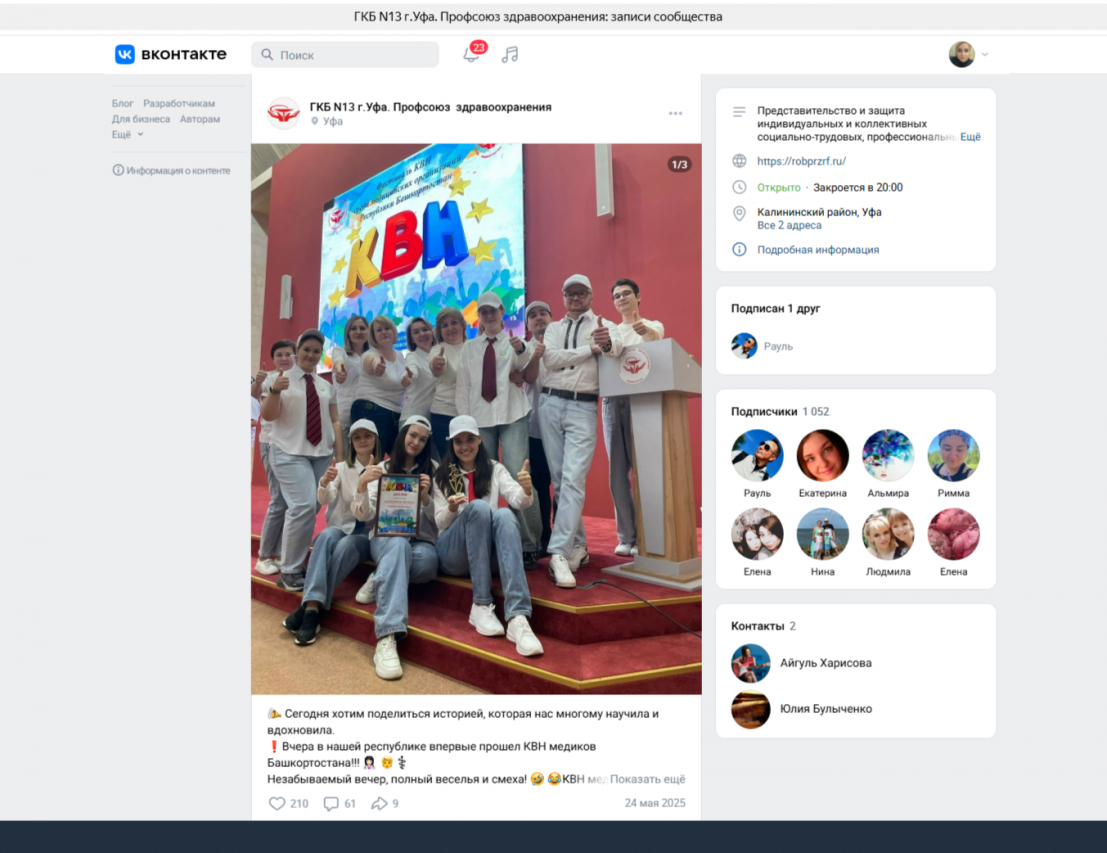Expand description with Ещё link
This screenshot has width=1107, height=853.
[x=970, y=137]
